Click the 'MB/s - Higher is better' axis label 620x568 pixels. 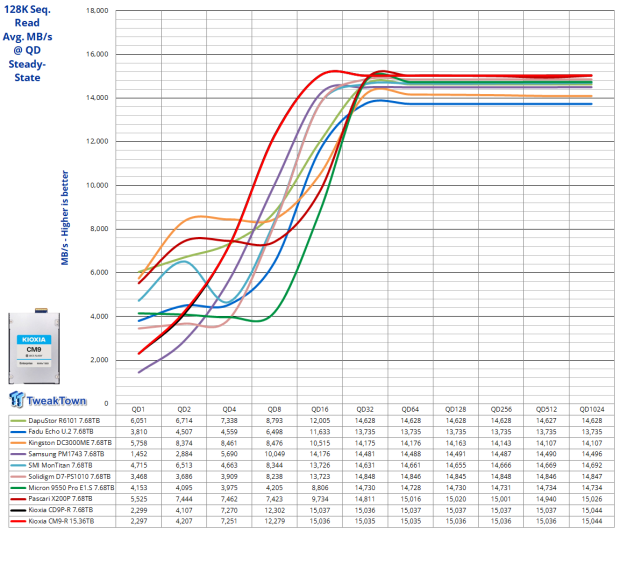pos(65,218)
